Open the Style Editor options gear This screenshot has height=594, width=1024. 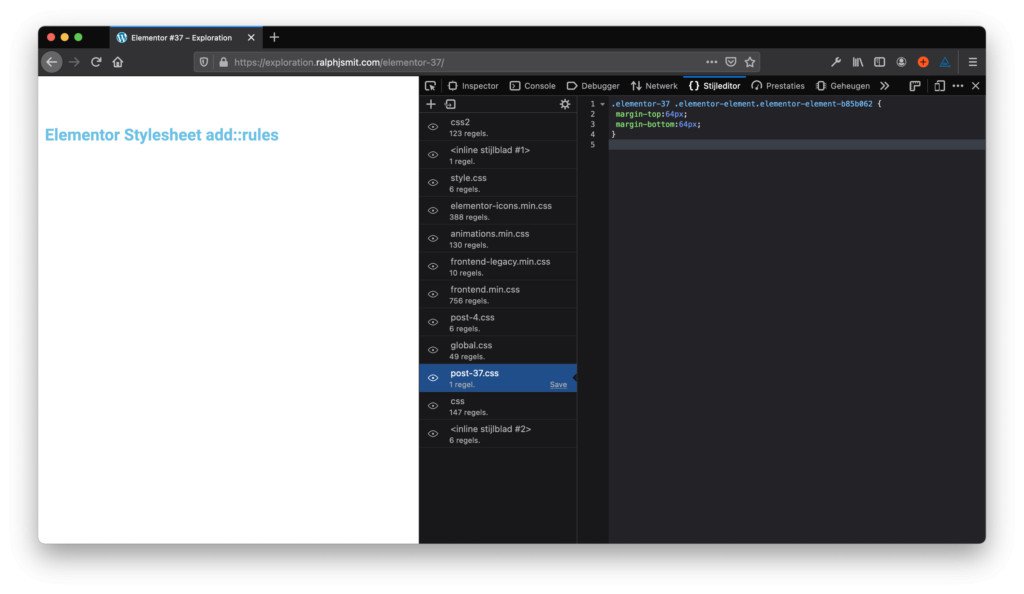point(565,104)
